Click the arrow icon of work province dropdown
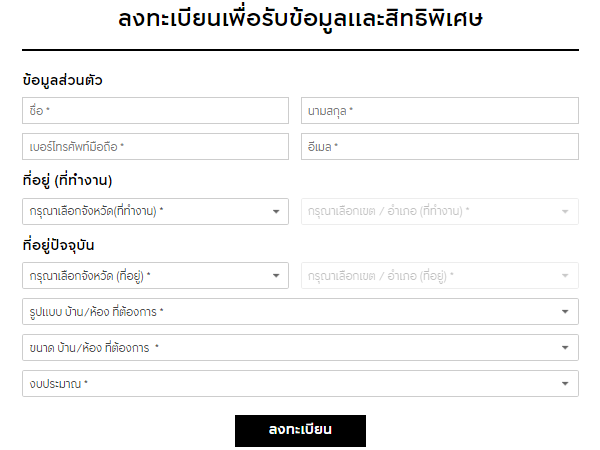600x450 pixels. [276, 211]
